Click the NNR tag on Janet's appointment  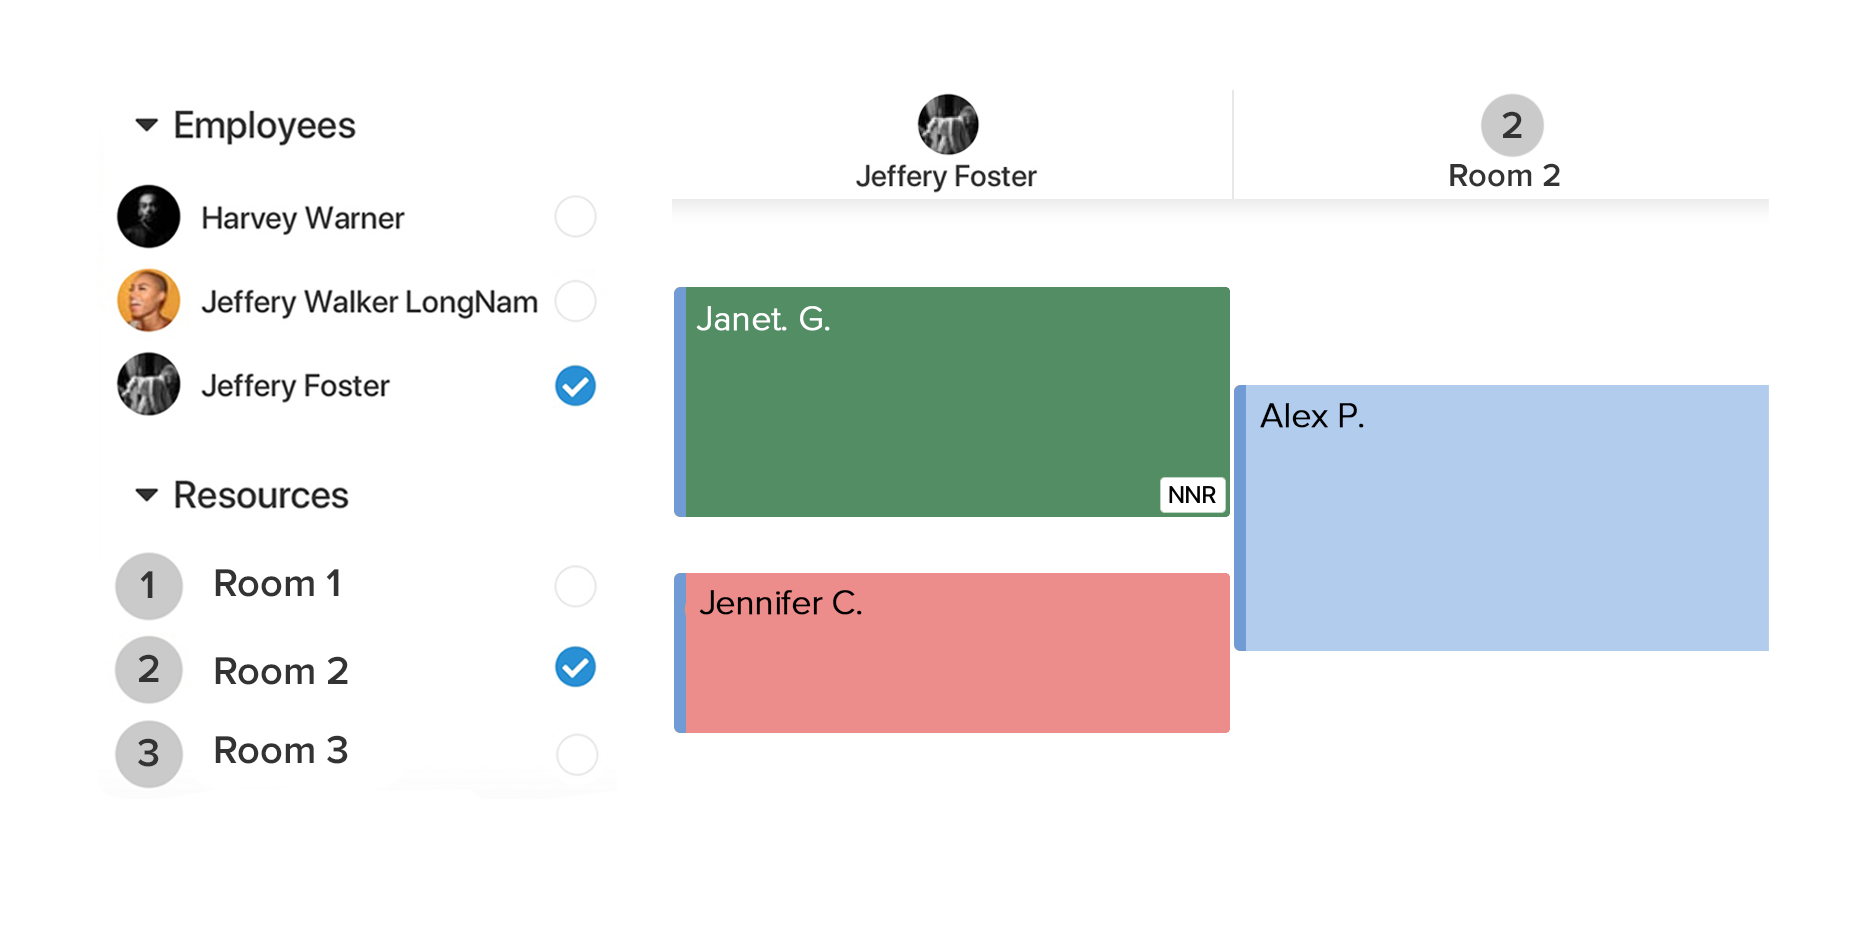pyautogui.click(x=1192, y=495)
